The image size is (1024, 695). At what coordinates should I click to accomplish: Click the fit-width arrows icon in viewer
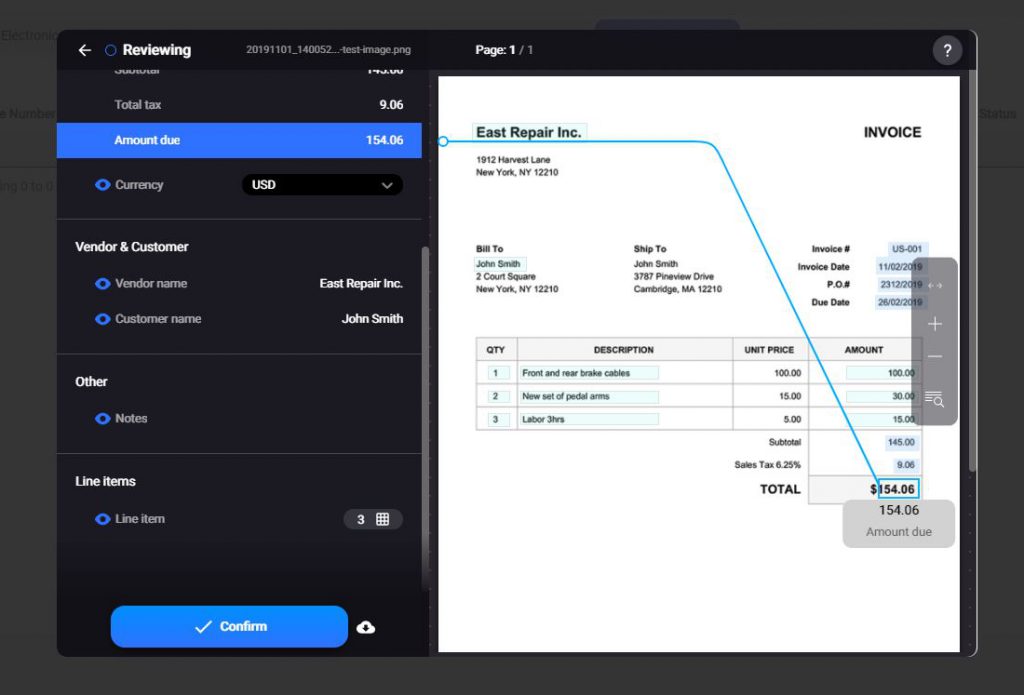point(935,286)
